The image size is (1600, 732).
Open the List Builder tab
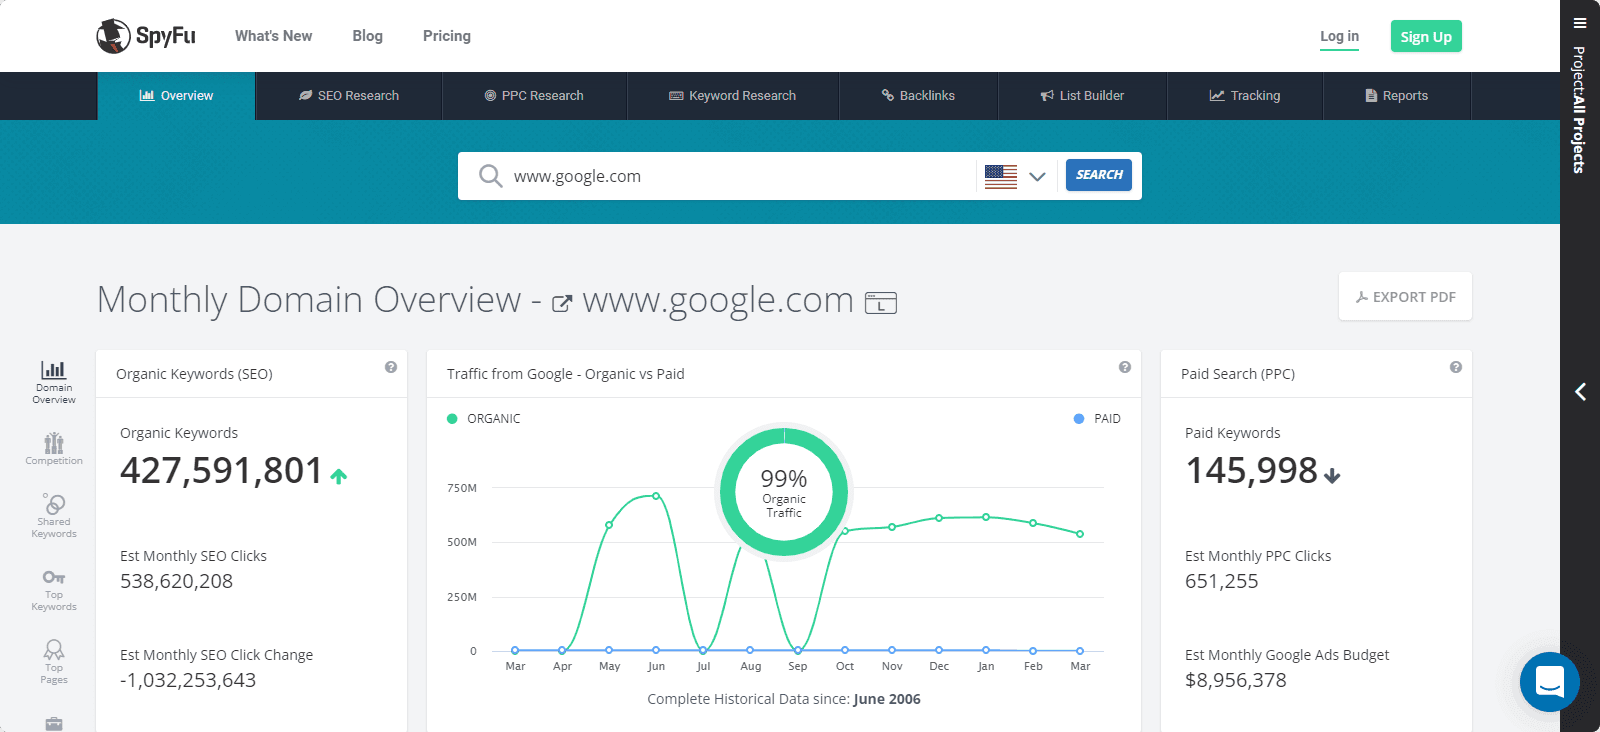pos(1082,96)
